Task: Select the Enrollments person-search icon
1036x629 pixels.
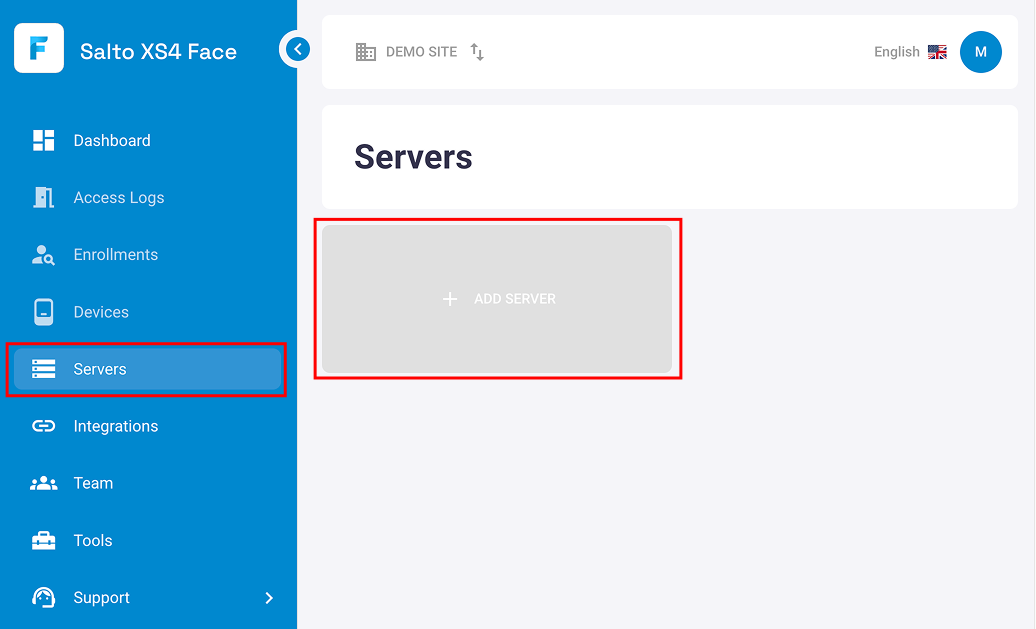Action: (44, 254)
